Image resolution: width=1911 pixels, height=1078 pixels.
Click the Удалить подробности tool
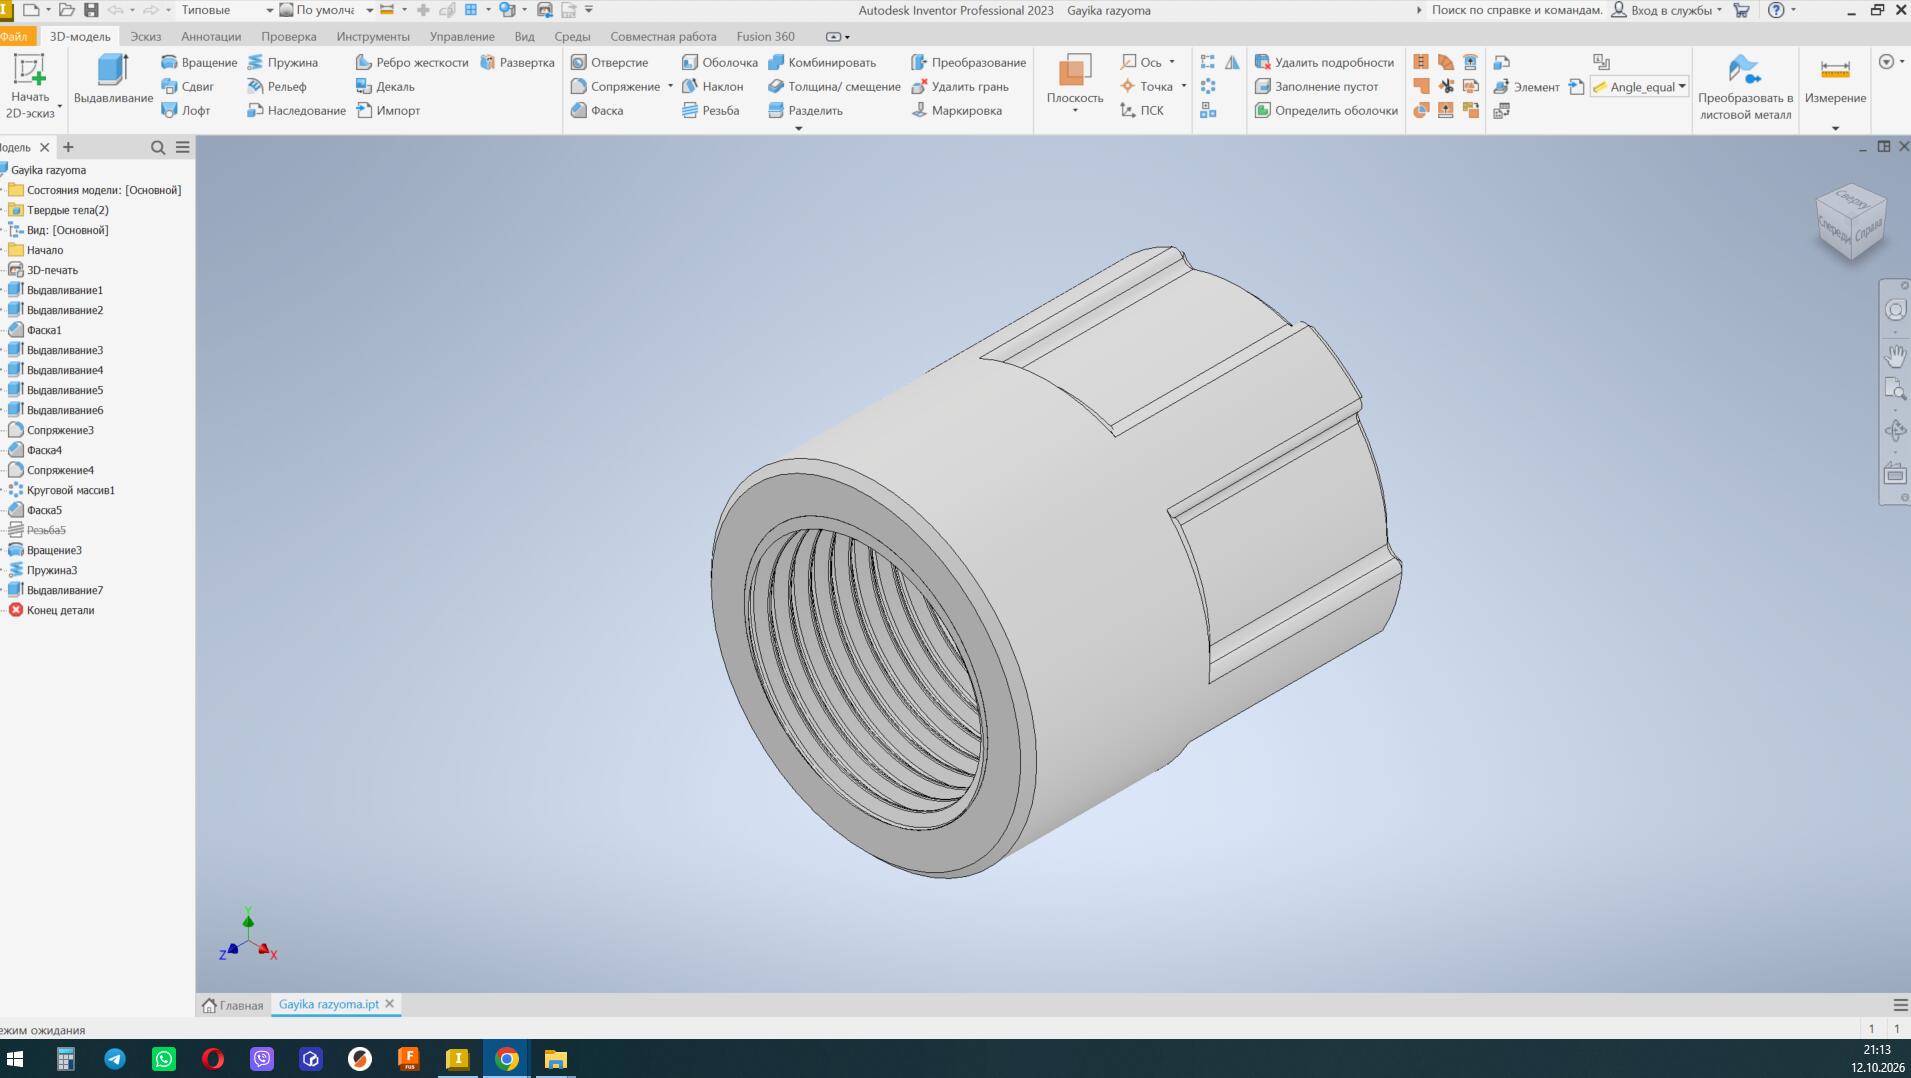click(x=1324, y=62)
